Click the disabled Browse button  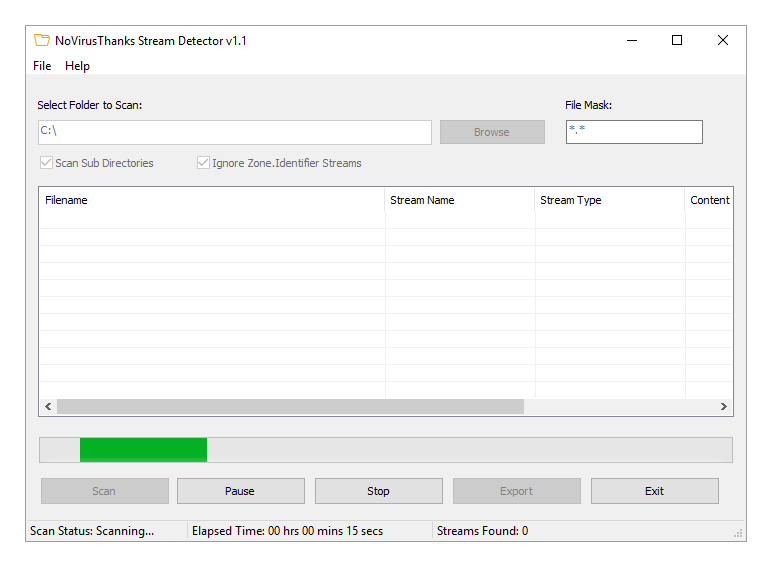click(x=492, y=132)
